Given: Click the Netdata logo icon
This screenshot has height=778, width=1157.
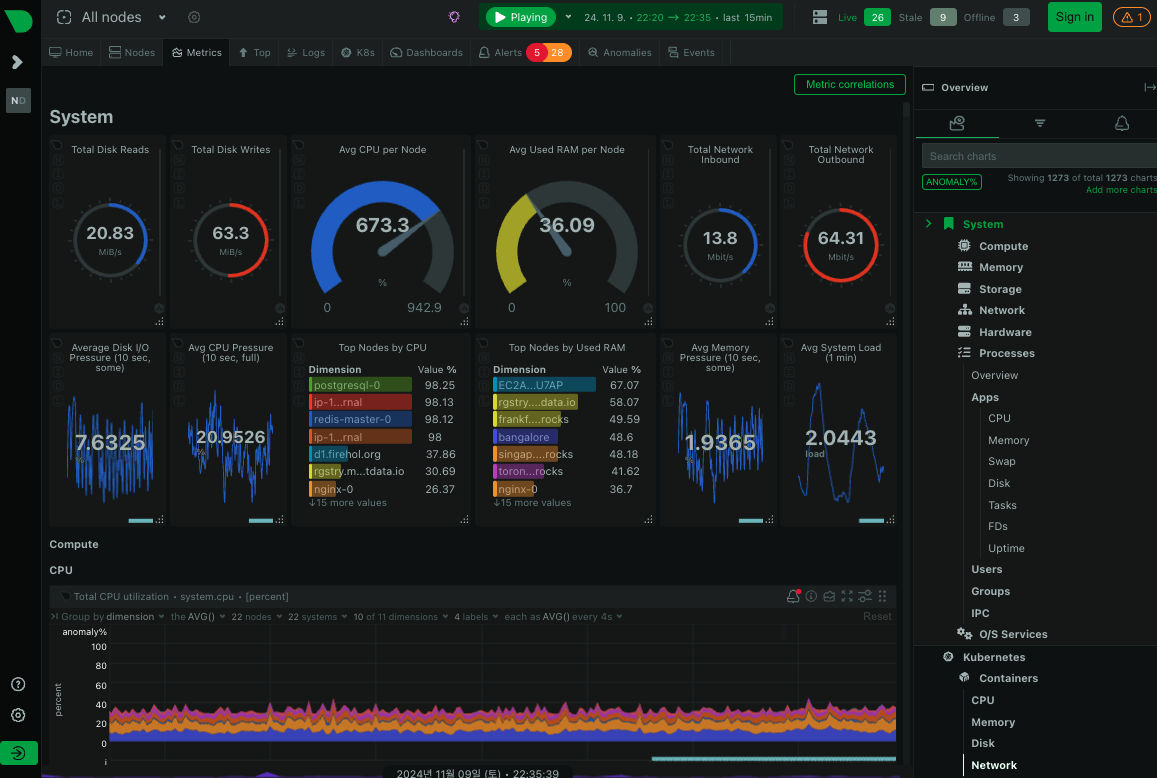Looking at the screenshot, I should coord(18,21).
